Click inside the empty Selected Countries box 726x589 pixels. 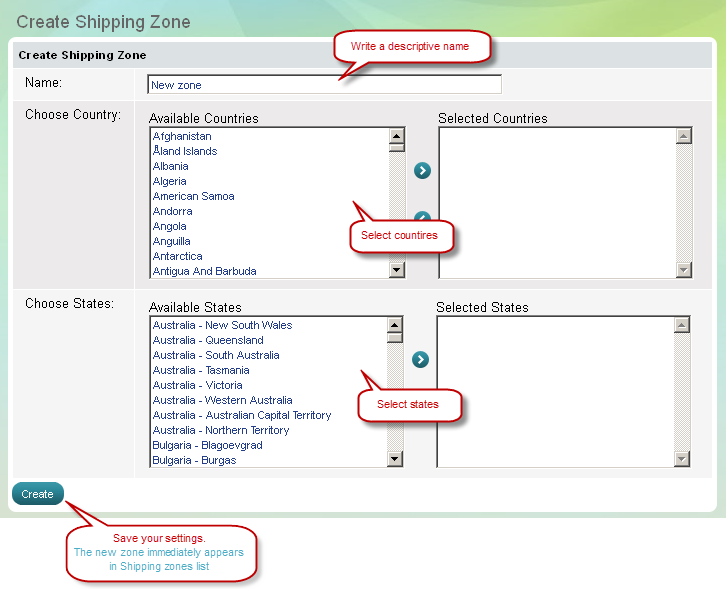click(556, 202)
